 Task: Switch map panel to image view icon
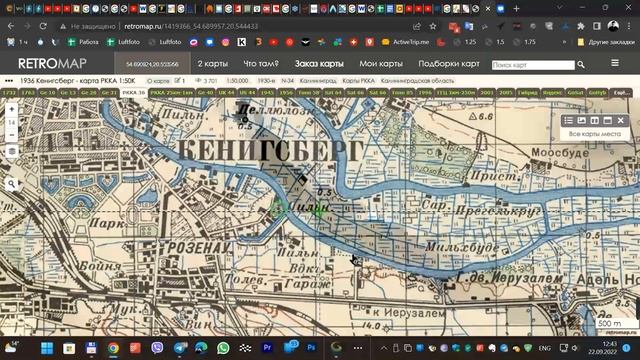582,120
